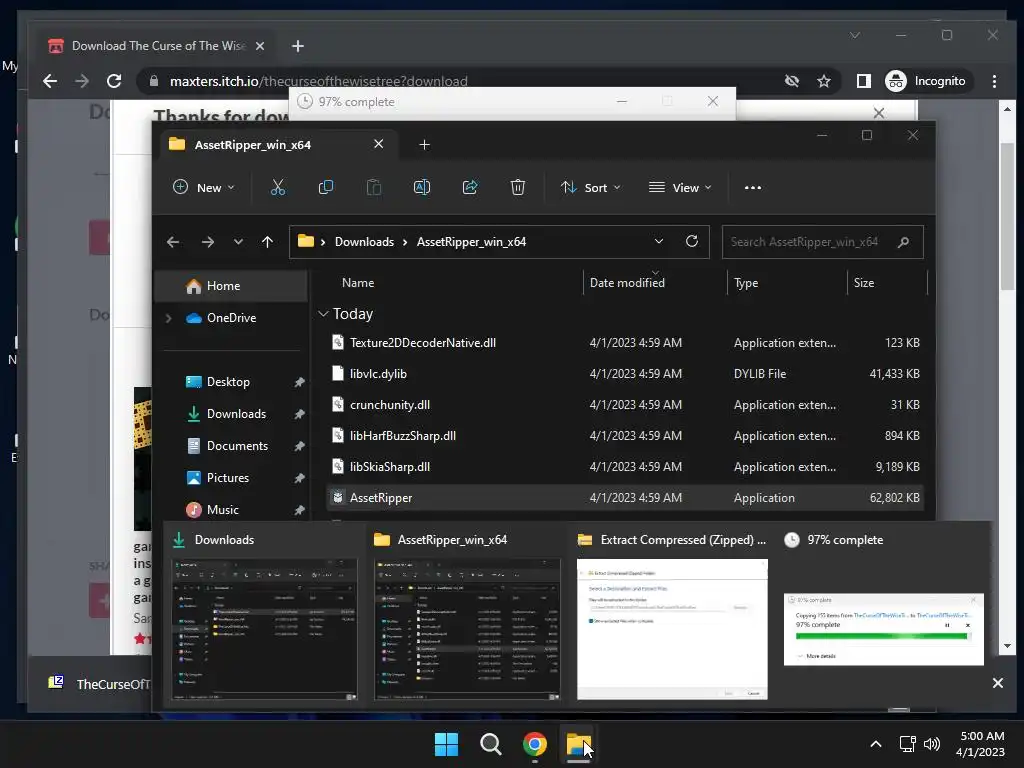Open Windows taskbar Search
Viewport: 1024px width, 768px height.
tap(490, 744)
